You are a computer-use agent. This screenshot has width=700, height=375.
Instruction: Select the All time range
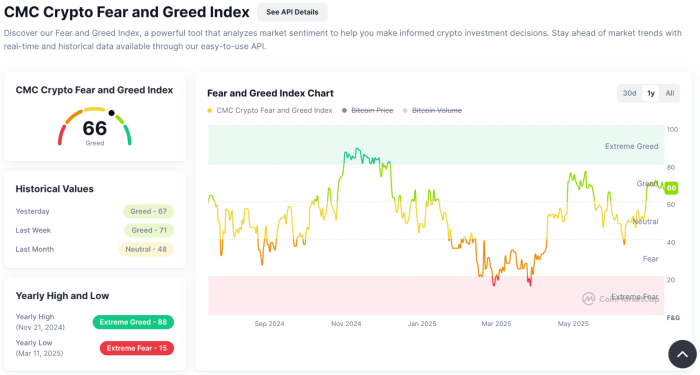pyautogui.click(x=670, y=93)
